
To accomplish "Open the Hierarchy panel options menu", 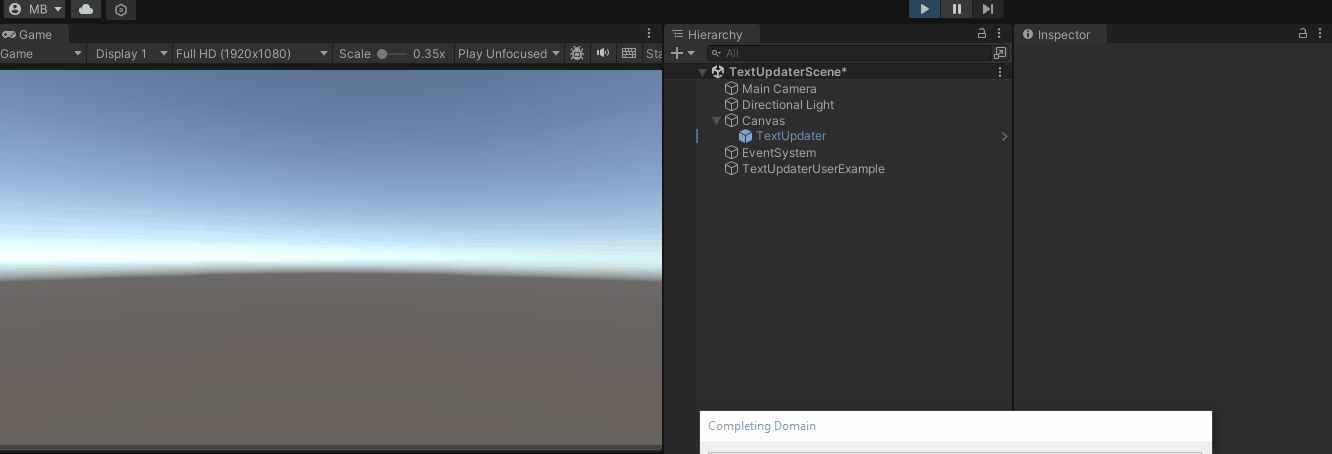I will [x=999, y=34].
